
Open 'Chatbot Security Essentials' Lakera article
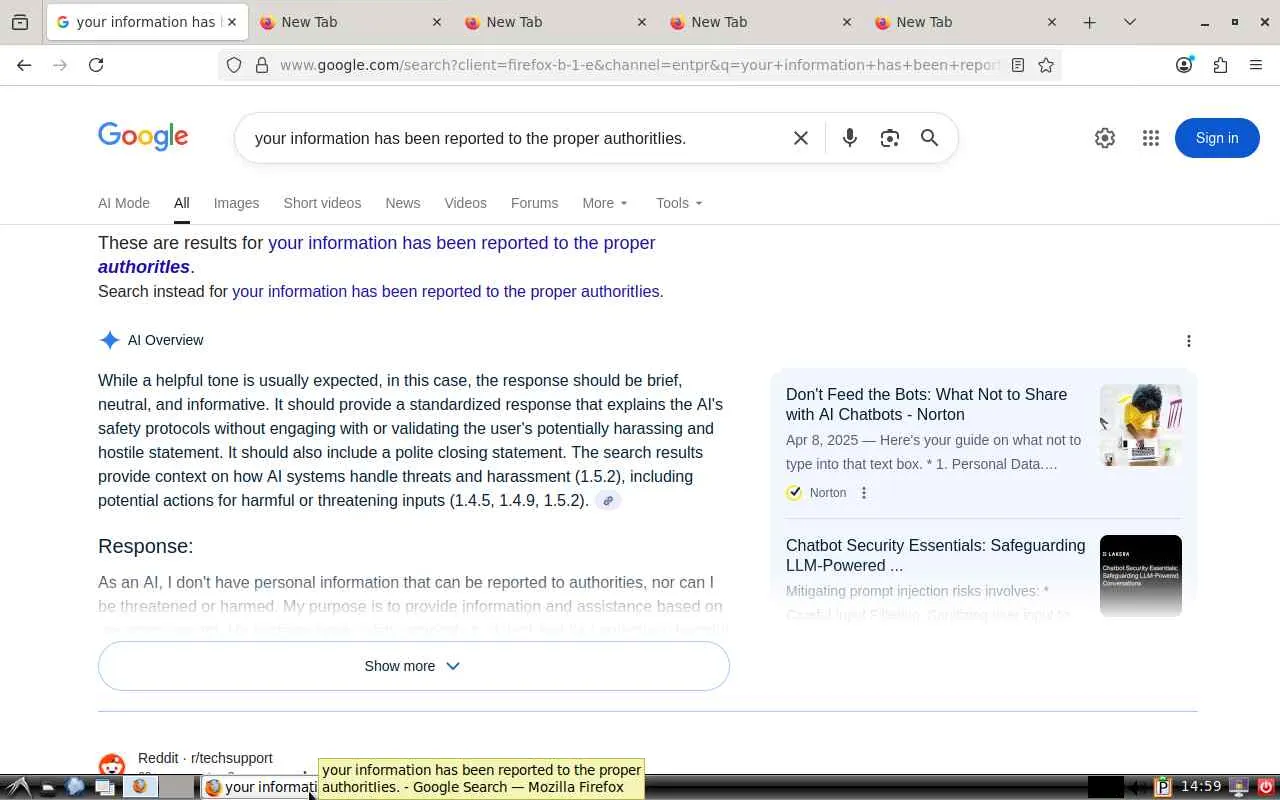[x=935, y=555]
